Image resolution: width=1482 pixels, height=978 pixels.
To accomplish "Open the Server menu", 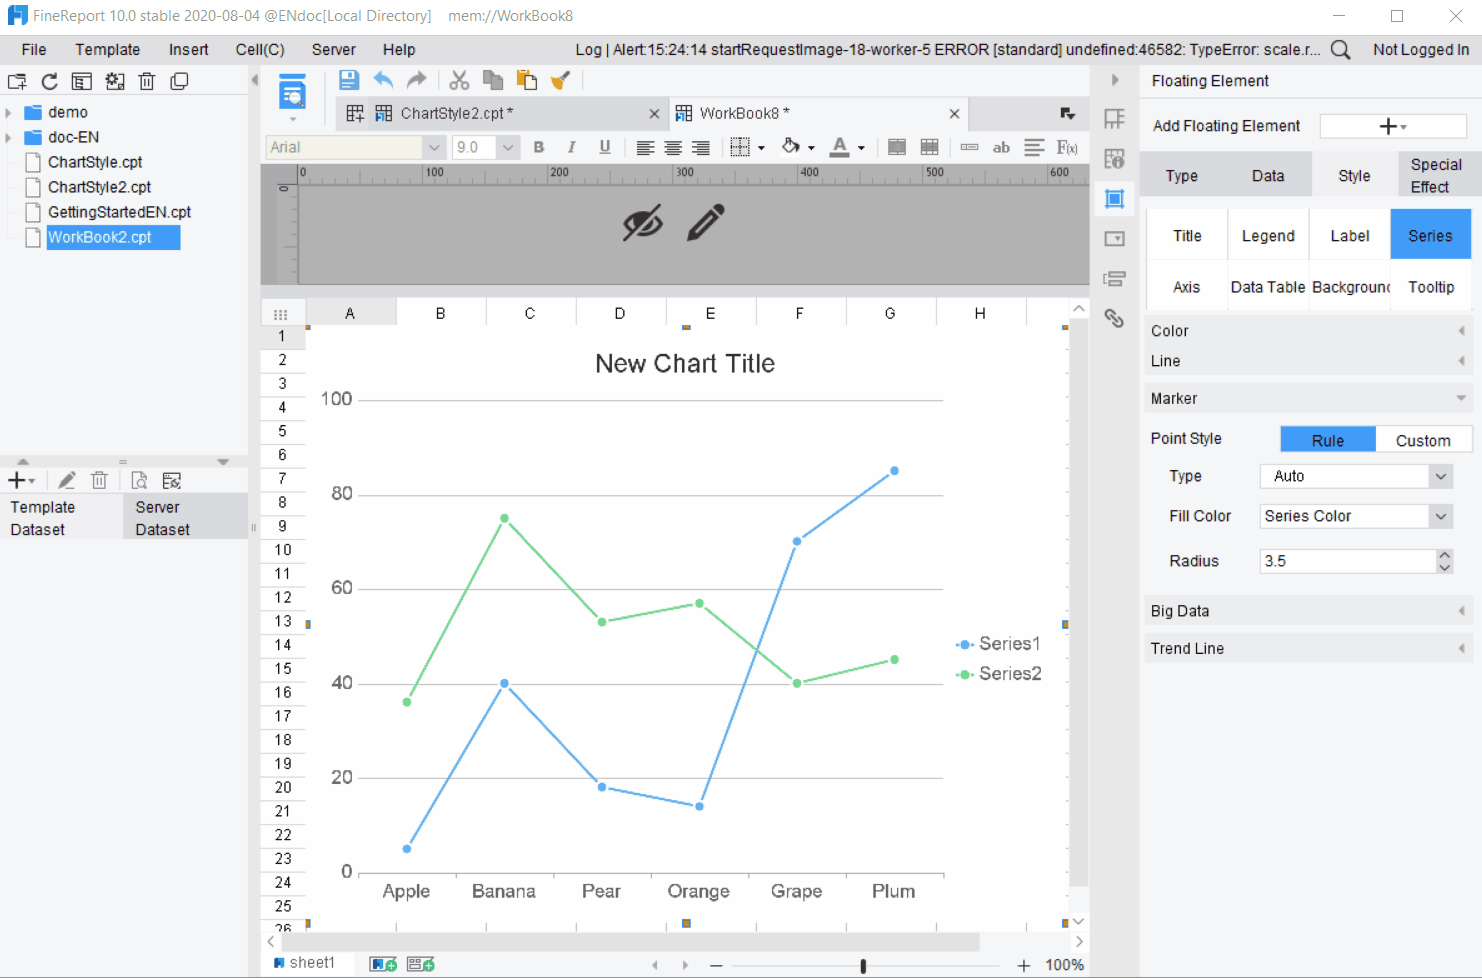I will (333, 50).
